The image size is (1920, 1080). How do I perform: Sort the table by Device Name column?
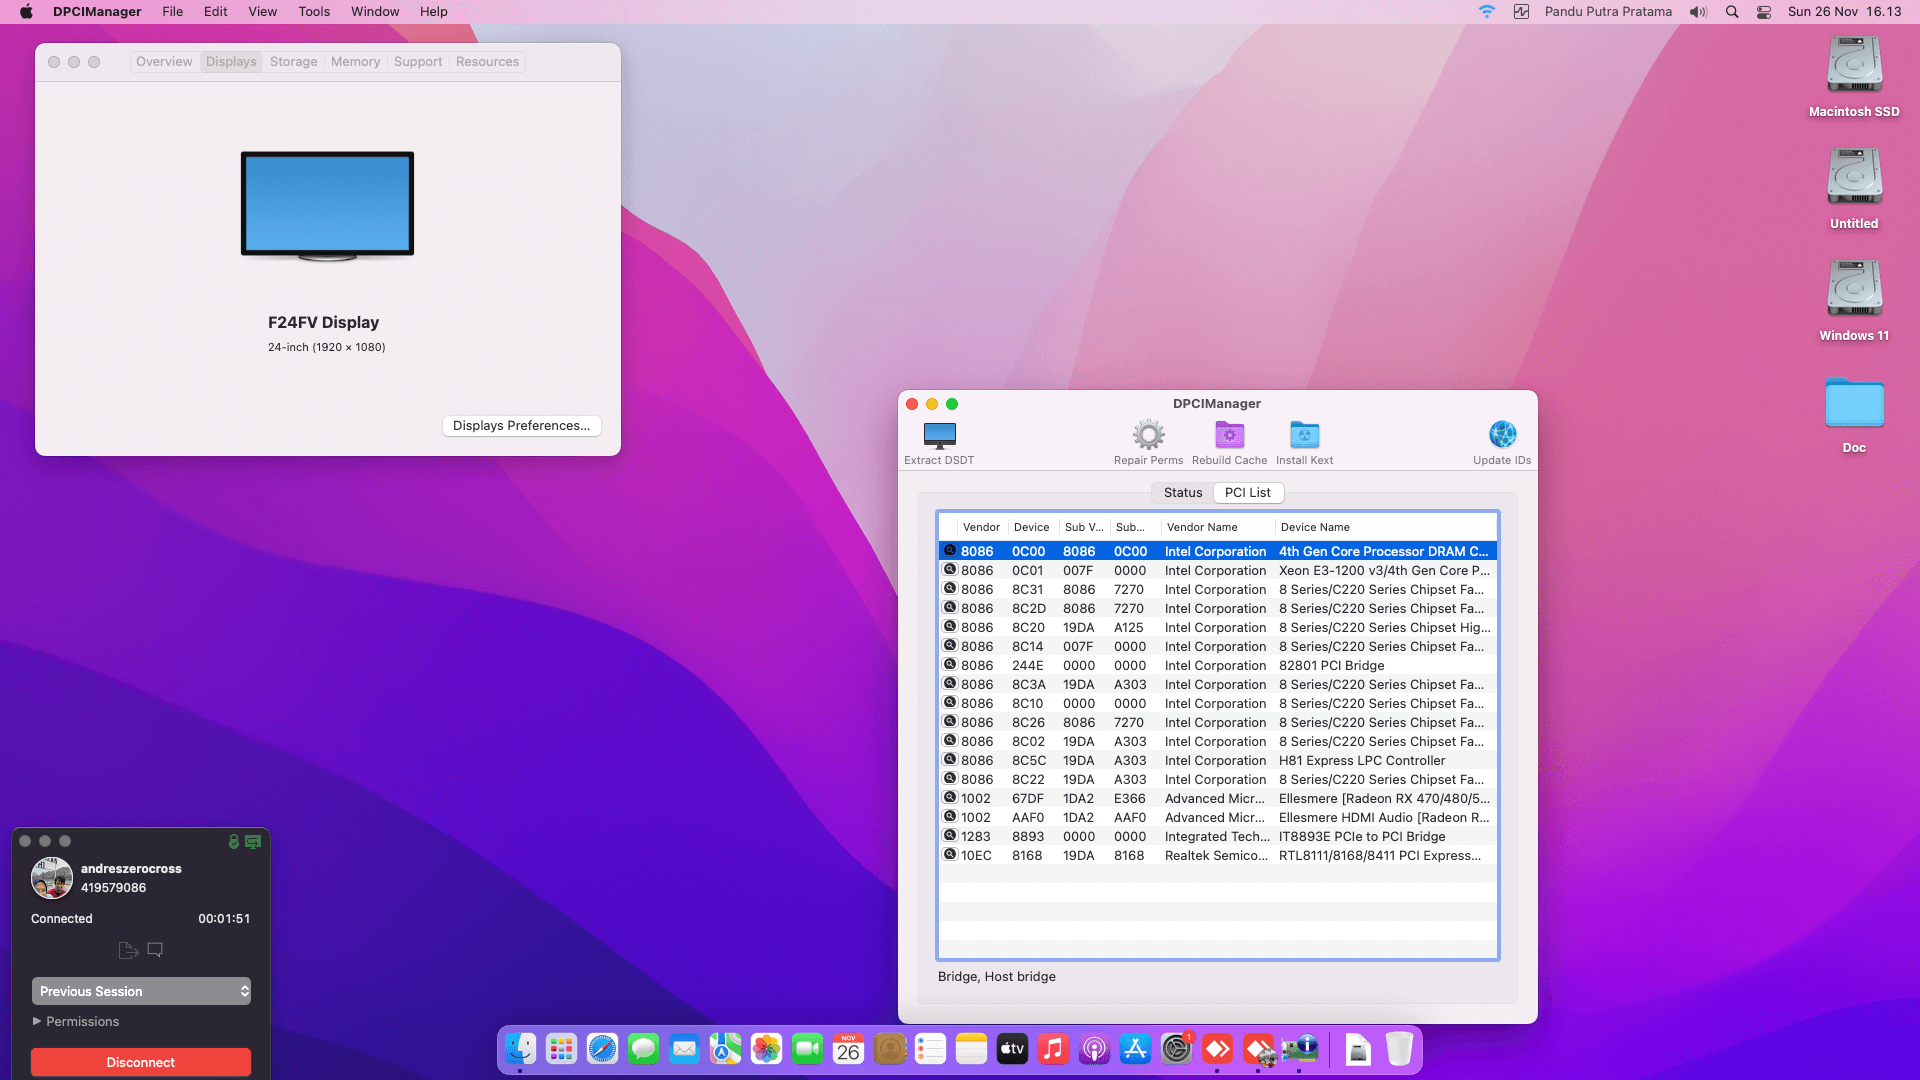1386,527
